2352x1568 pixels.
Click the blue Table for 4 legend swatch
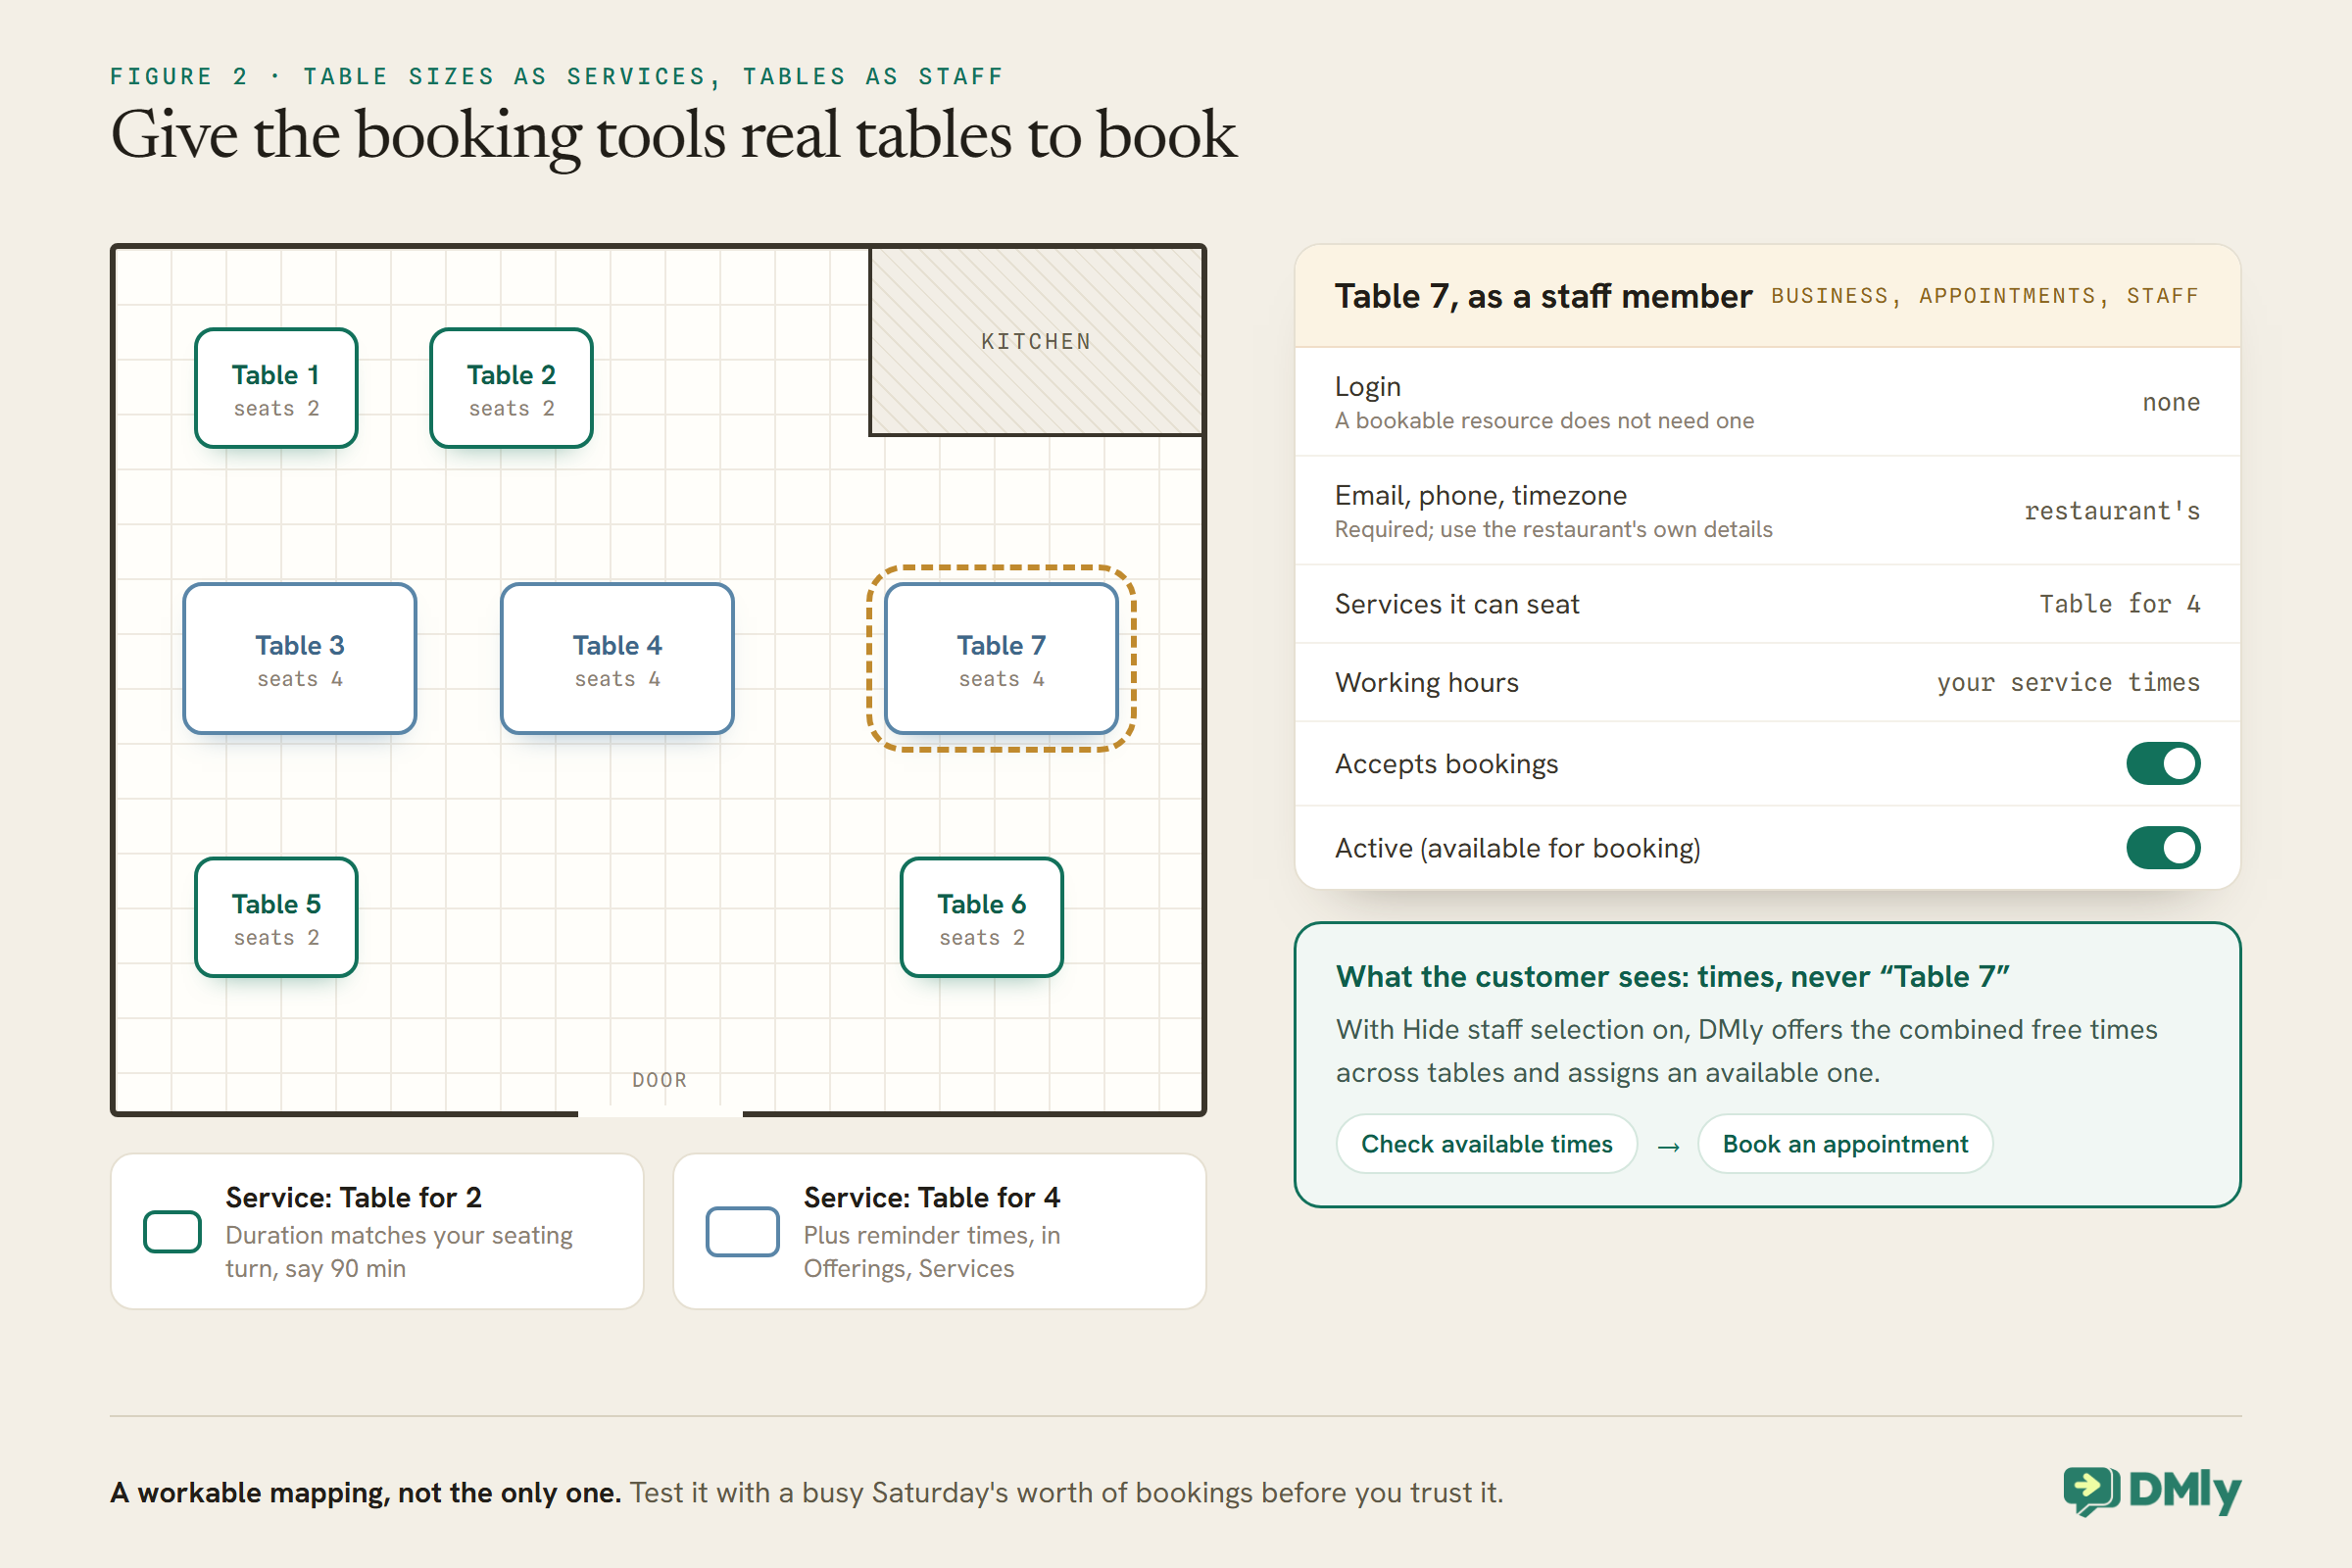(742, 1231)
